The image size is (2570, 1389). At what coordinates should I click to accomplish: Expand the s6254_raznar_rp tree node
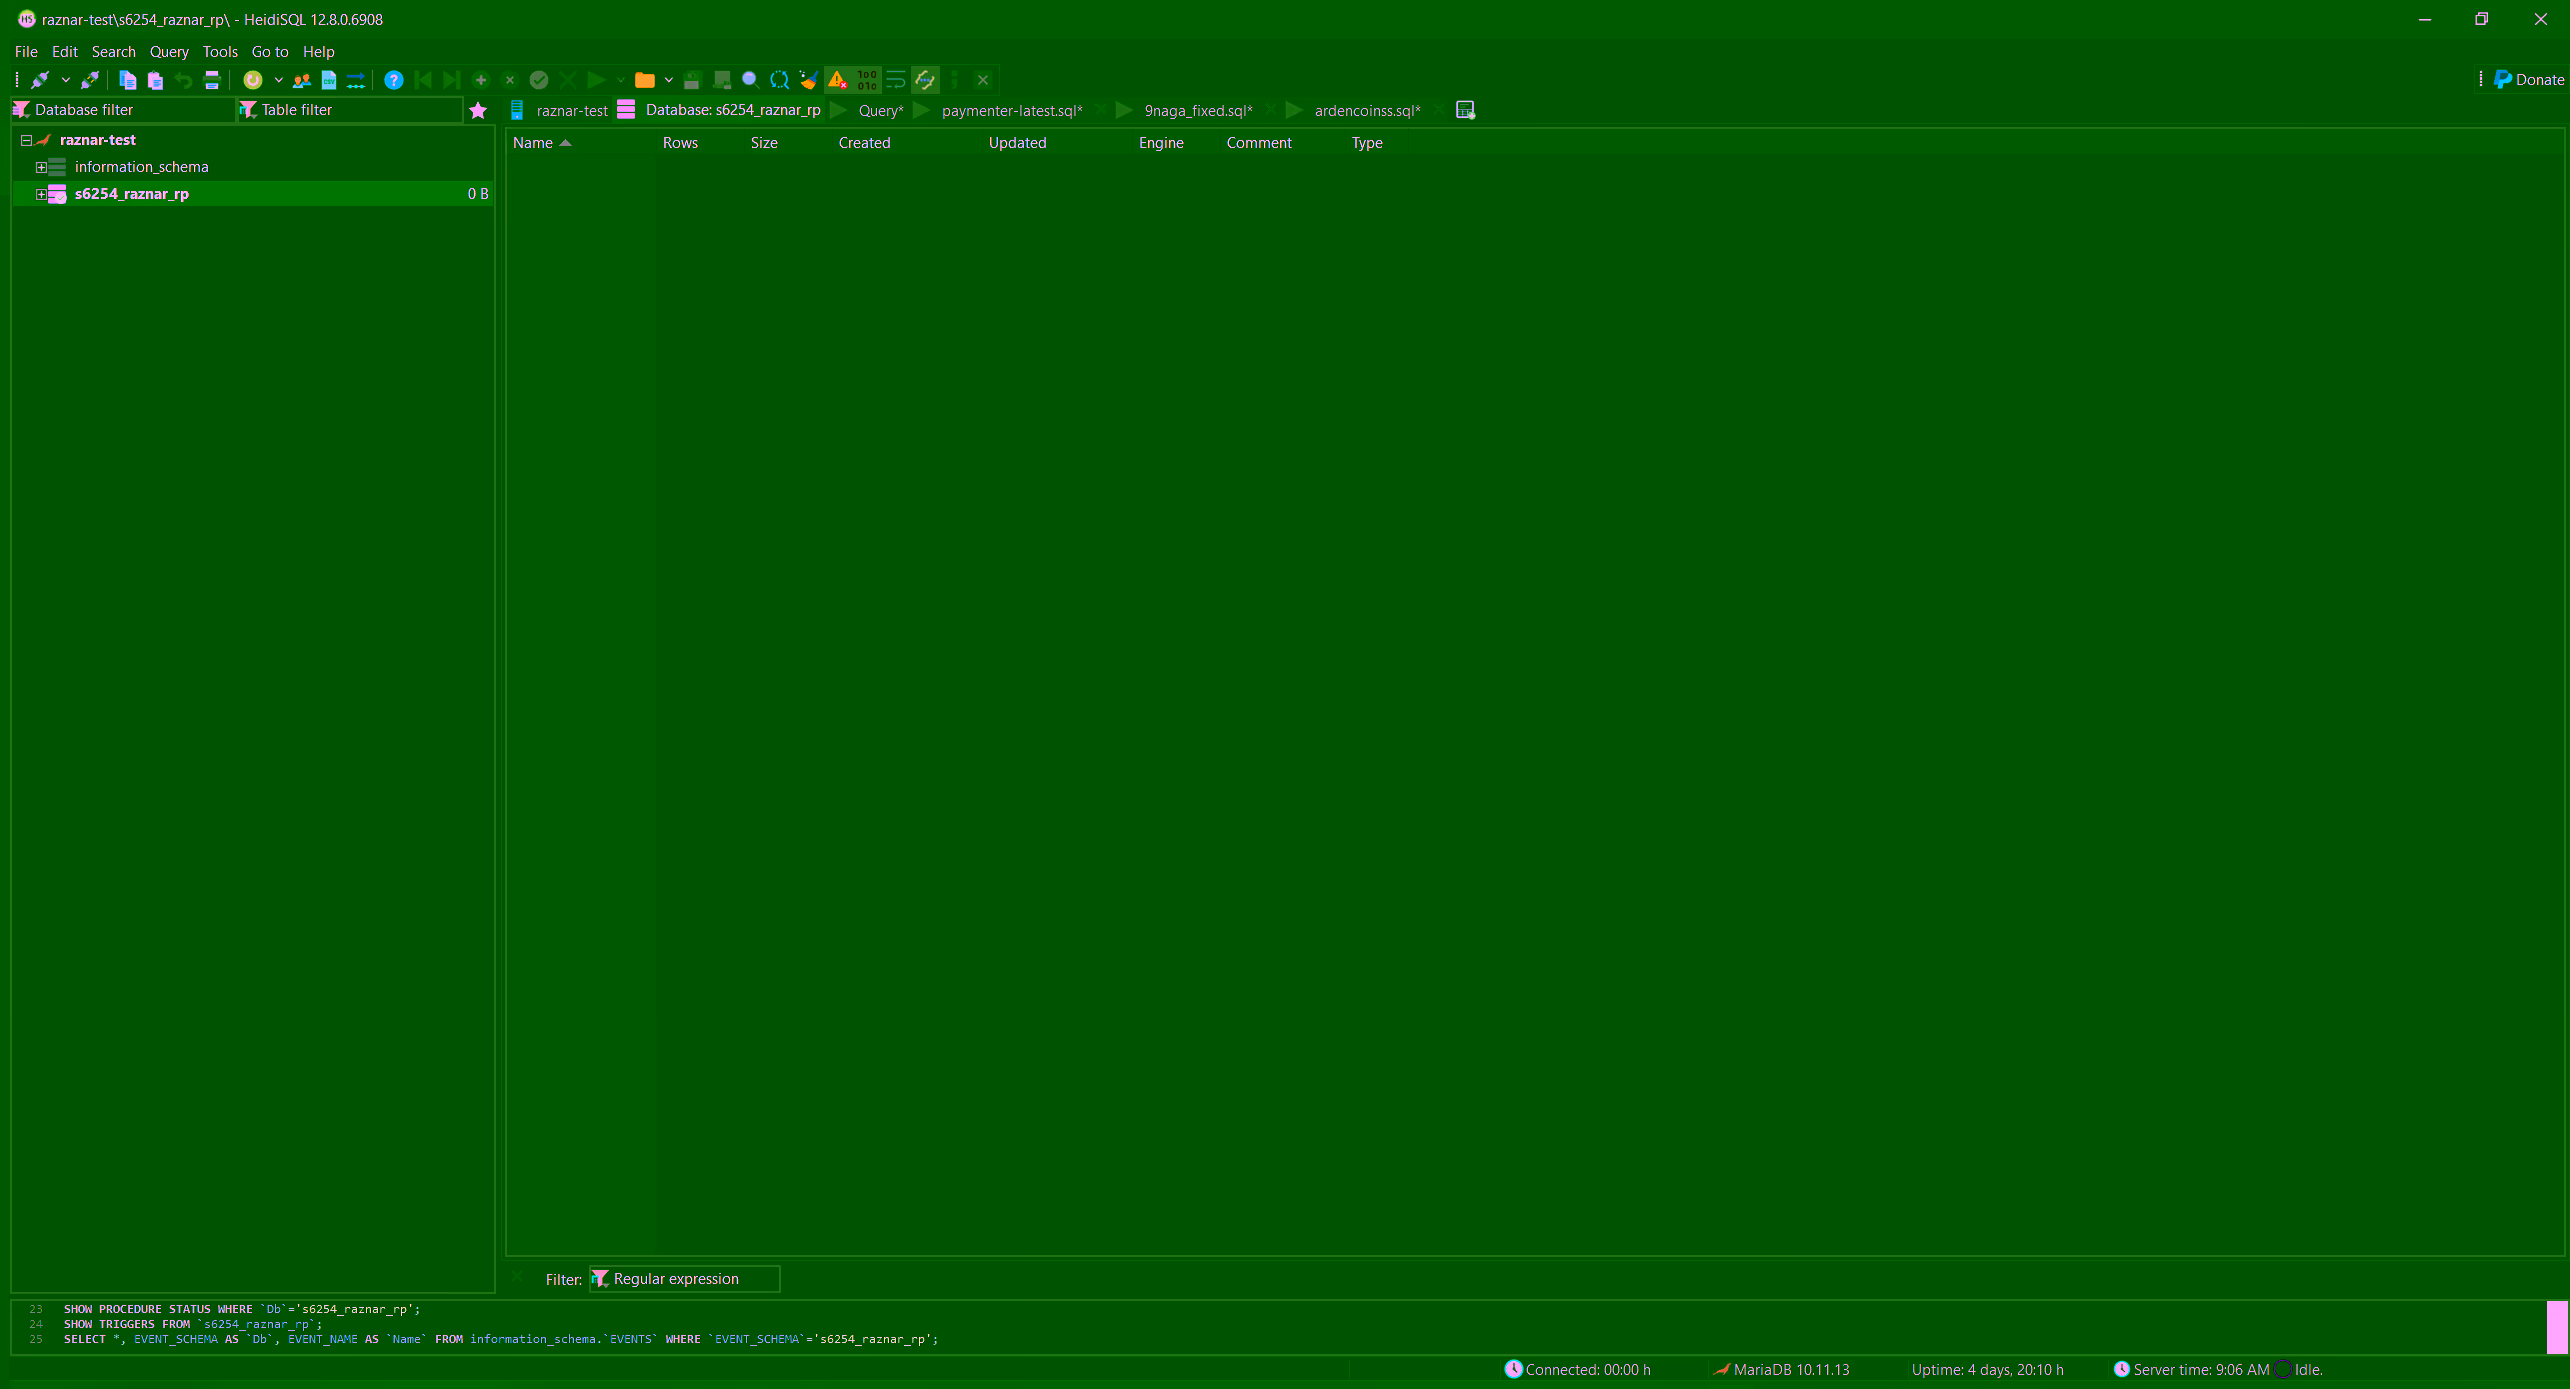coord(41,194)
